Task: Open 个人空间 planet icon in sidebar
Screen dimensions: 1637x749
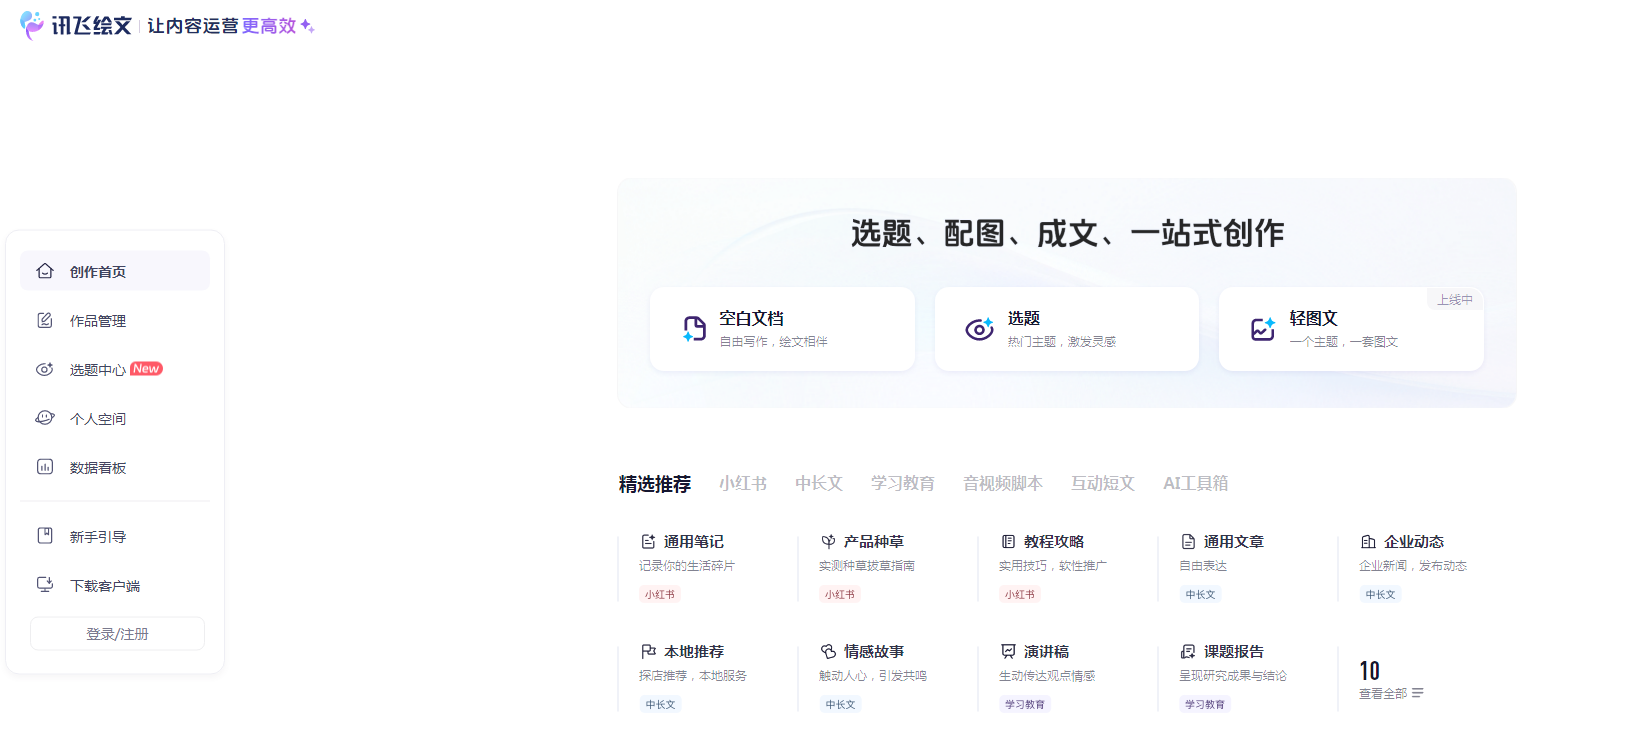Action: click(45, 418)
